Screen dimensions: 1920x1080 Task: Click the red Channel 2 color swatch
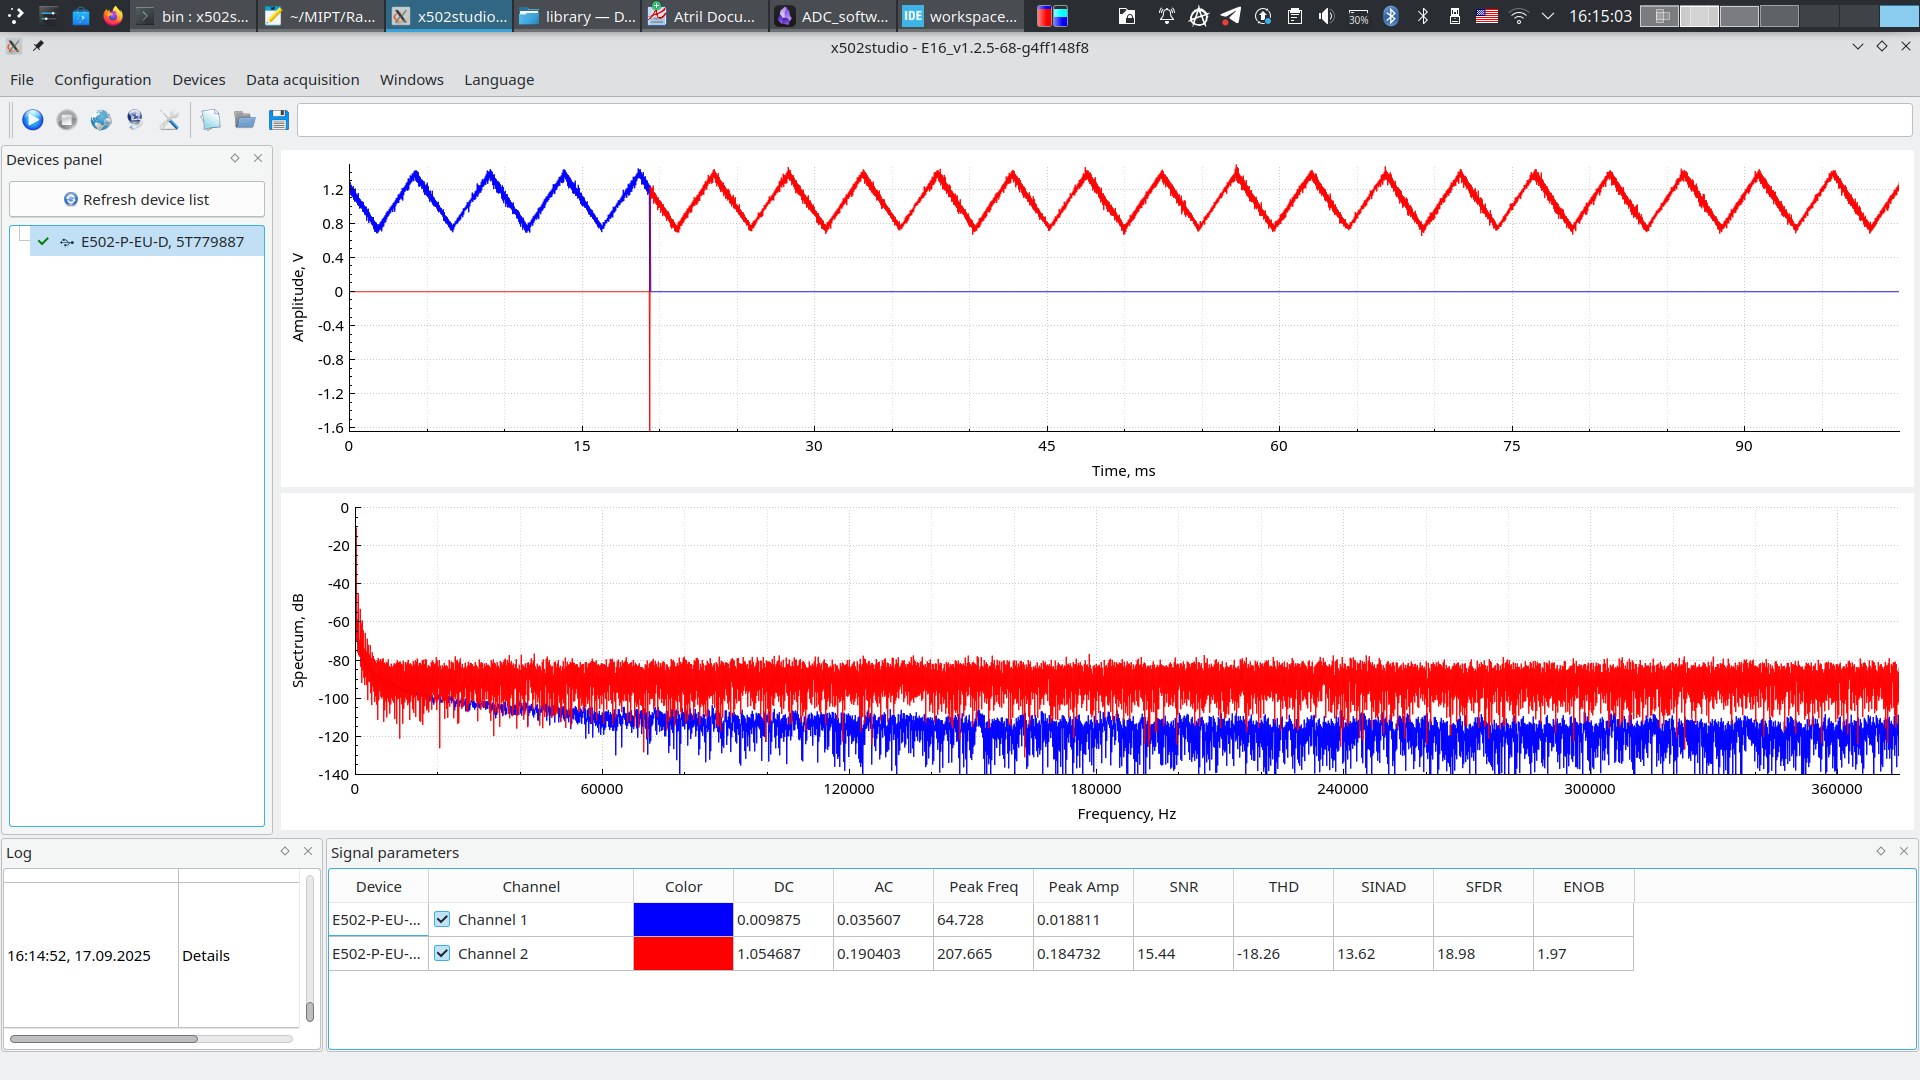tap(683, 953)
